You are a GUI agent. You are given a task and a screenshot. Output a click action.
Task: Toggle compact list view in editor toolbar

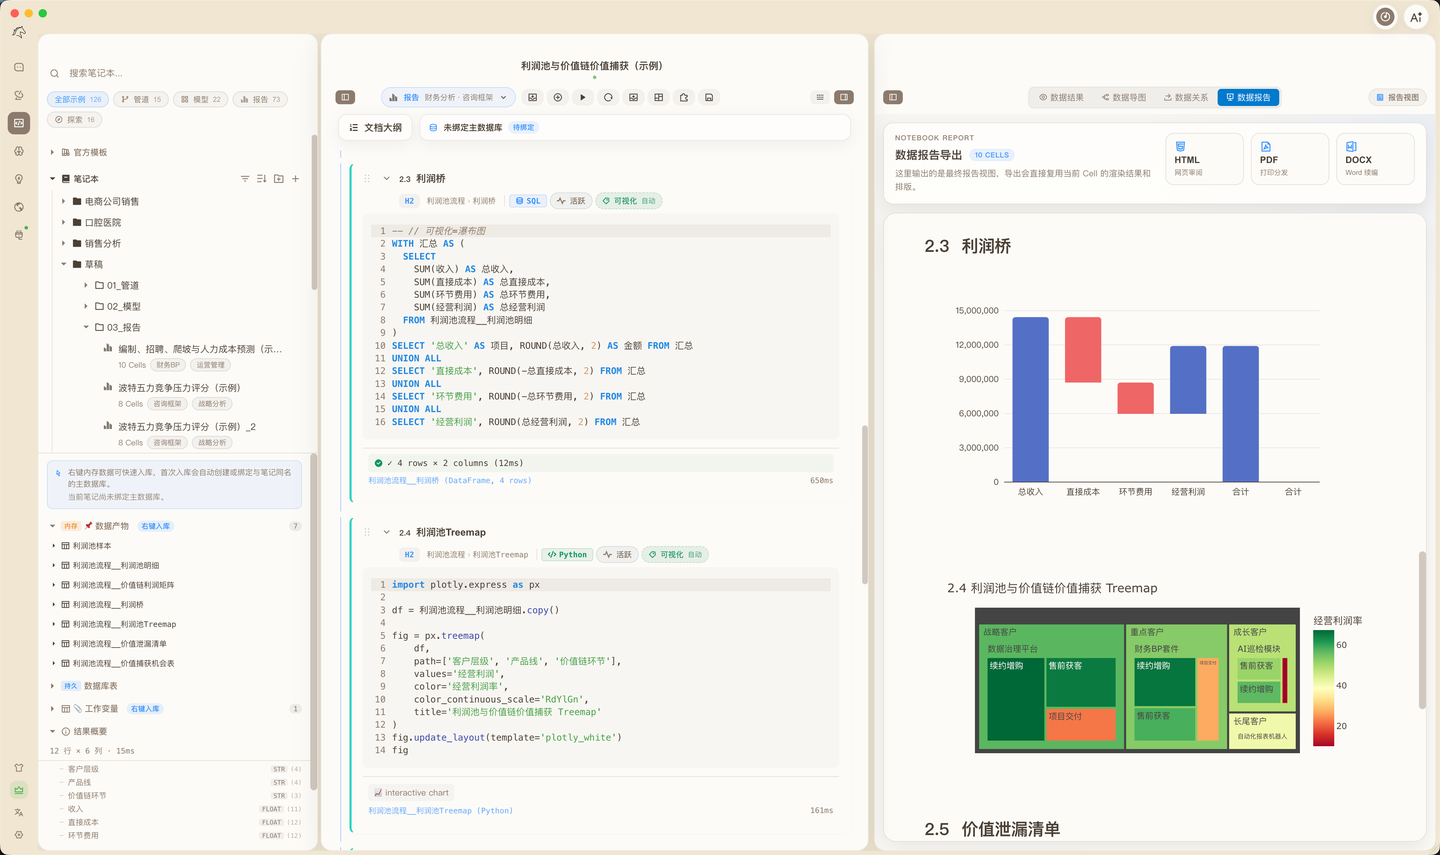coord(820,97)
